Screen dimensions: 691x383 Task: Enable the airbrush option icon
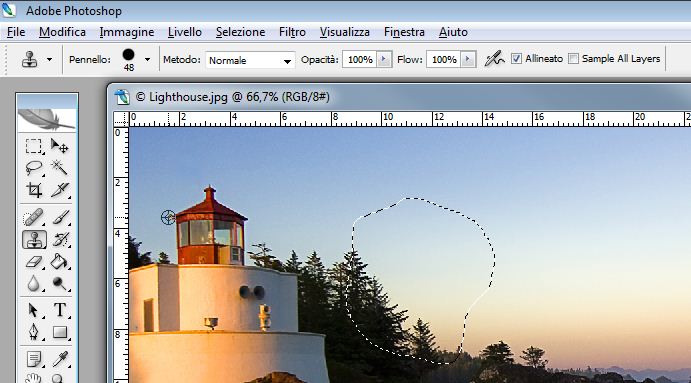[x=494, y=59]
